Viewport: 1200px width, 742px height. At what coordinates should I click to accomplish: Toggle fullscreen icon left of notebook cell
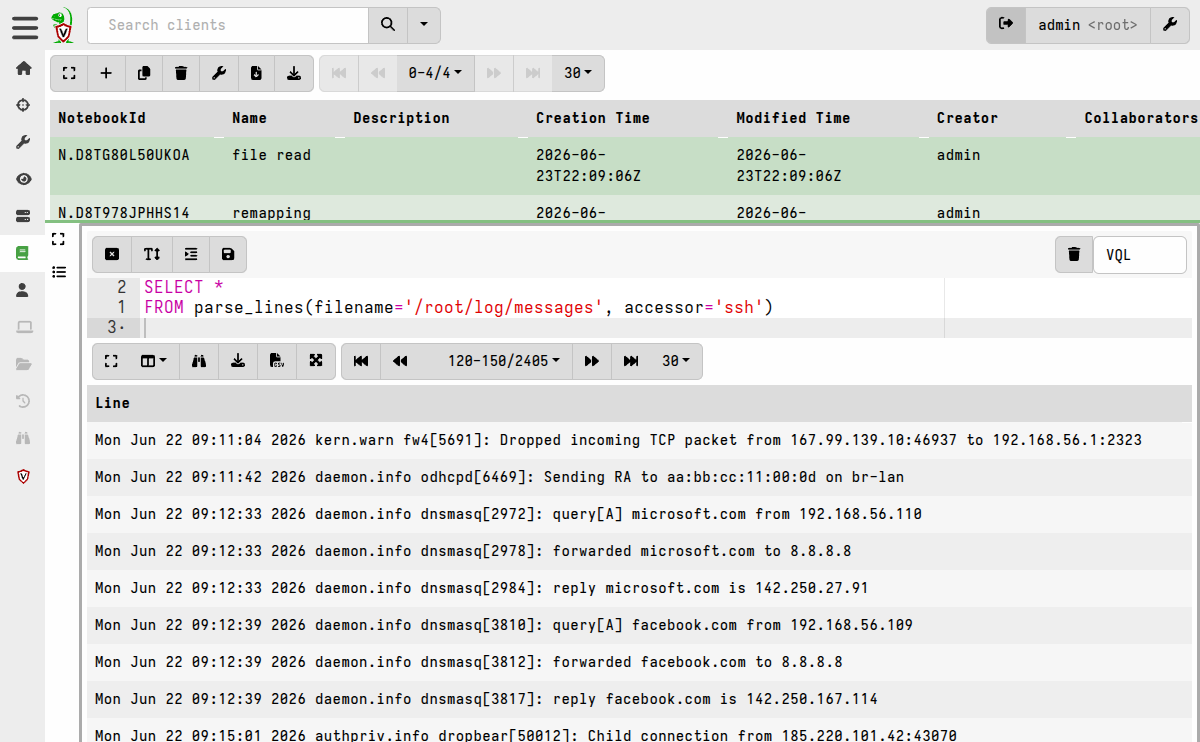tap(59, 239)
